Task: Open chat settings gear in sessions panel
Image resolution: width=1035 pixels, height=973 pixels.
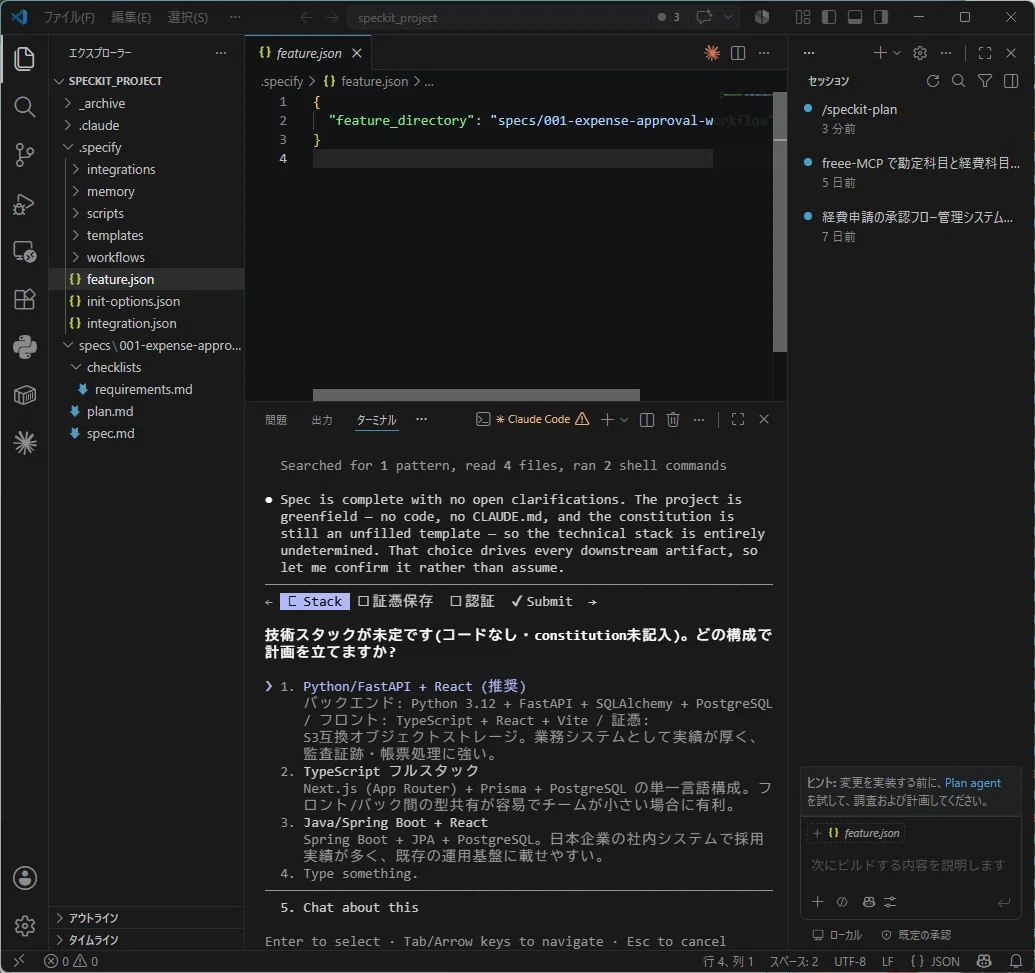Action: coord(920,53)
